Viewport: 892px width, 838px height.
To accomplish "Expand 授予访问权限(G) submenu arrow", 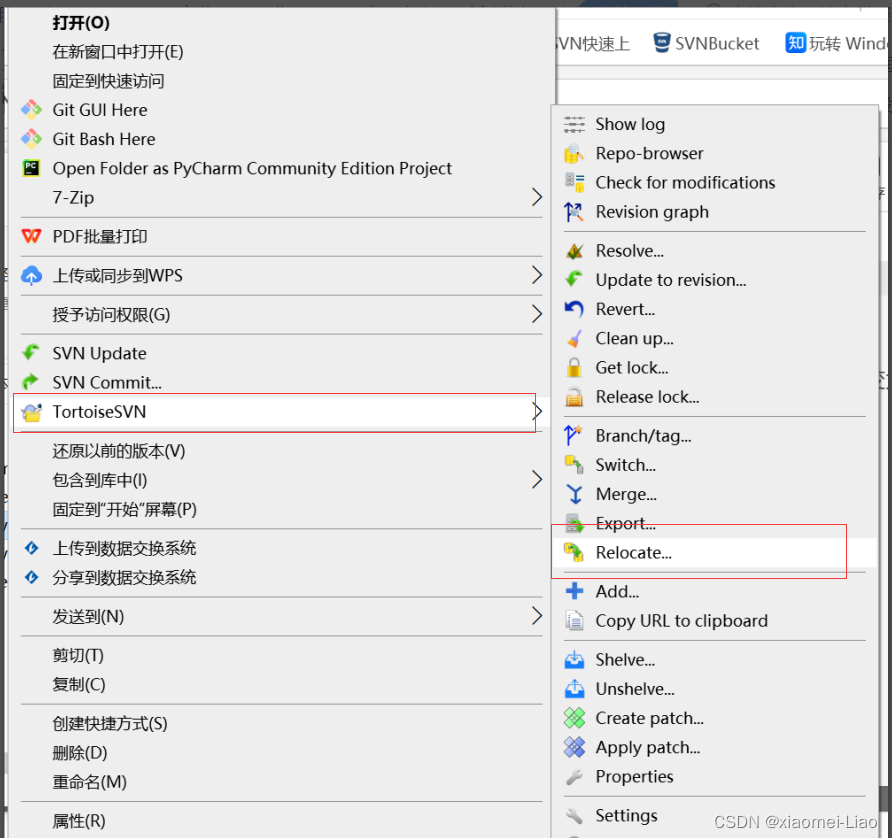I will pyautogui.click(x=536, y=314).
